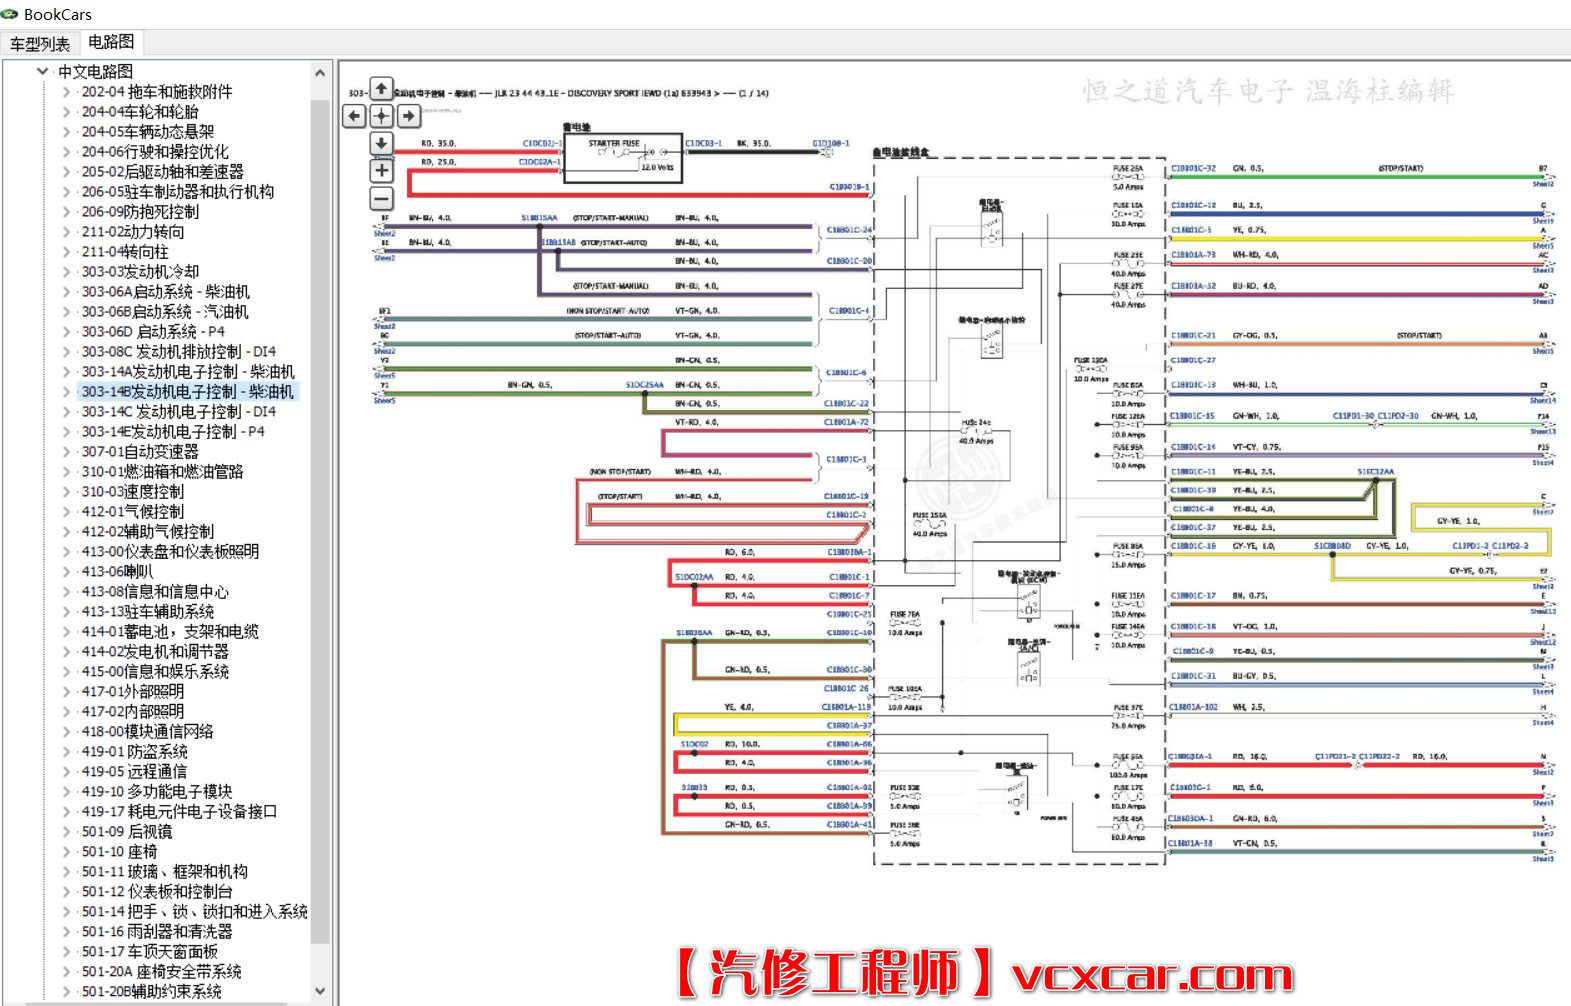The height and width of the screenshot is (1006, 1571).
Task: Expand the 307-01自动变速器 tree node
Action: pyautogui.click(x=67, y=452)
